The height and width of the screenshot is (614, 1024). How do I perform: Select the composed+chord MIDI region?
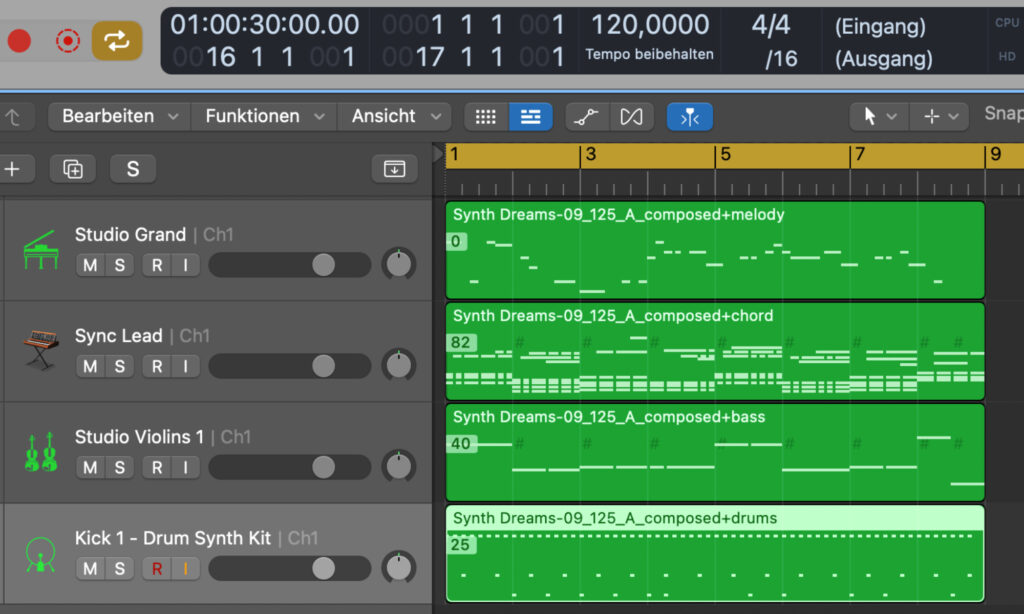pyautogui.click(x=715, y=351)
